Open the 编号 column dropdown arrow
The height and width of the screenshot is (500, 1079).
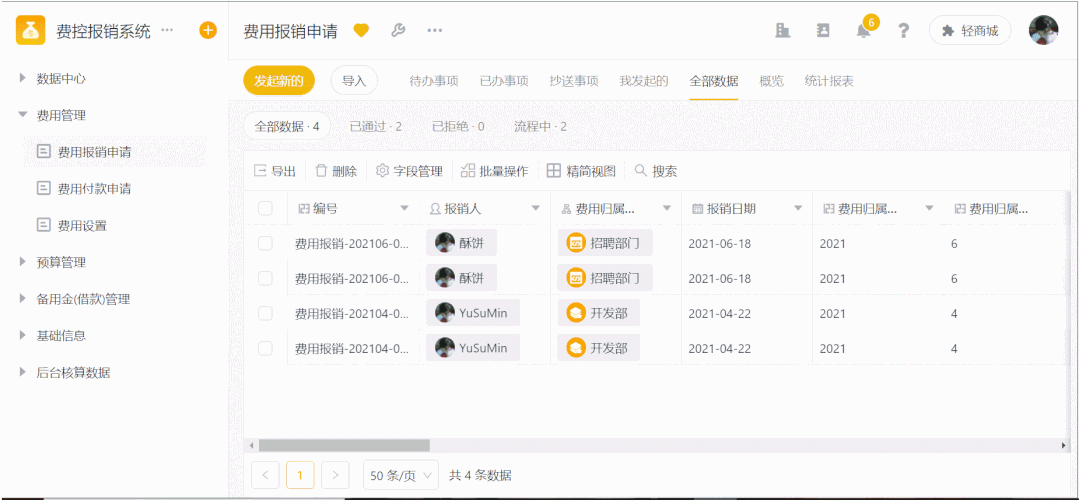[x=405, y=208]
